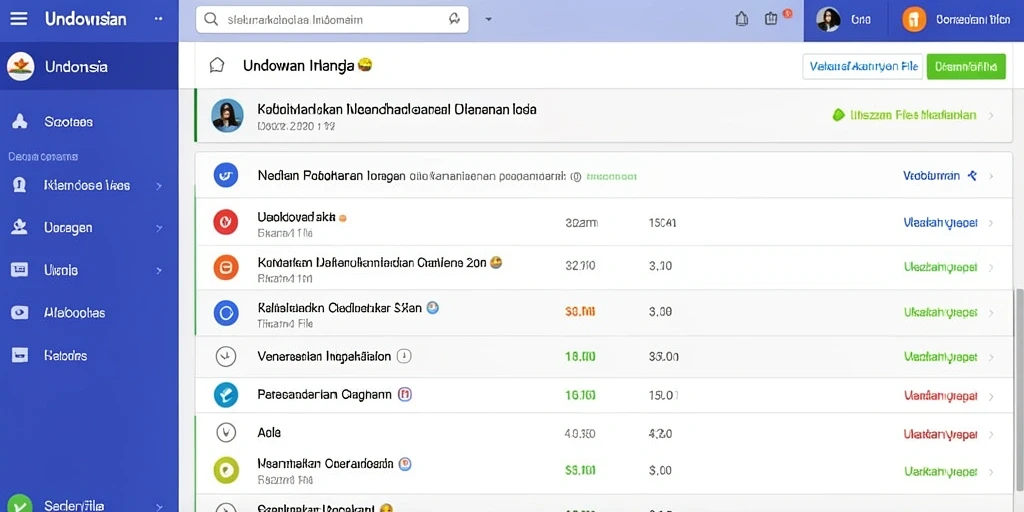The image size is (1024, 512).
Task: Open the gift icon with red badge
Action: (x=772, y=19)
